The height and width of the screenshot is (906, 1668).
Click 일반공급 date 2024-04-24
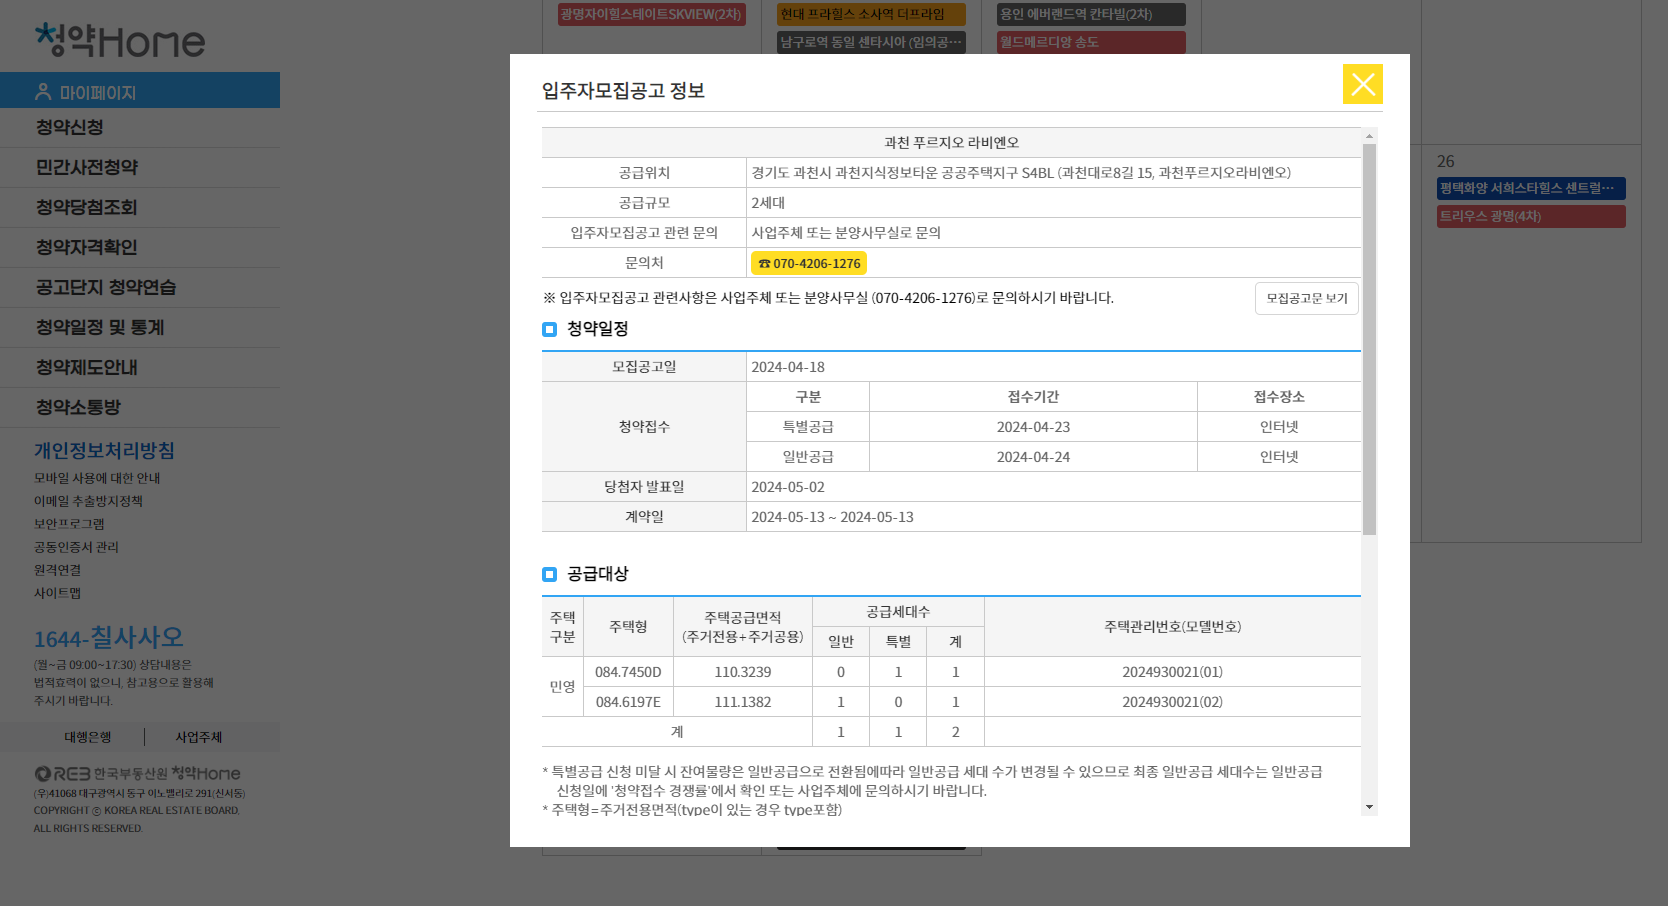1033,457
